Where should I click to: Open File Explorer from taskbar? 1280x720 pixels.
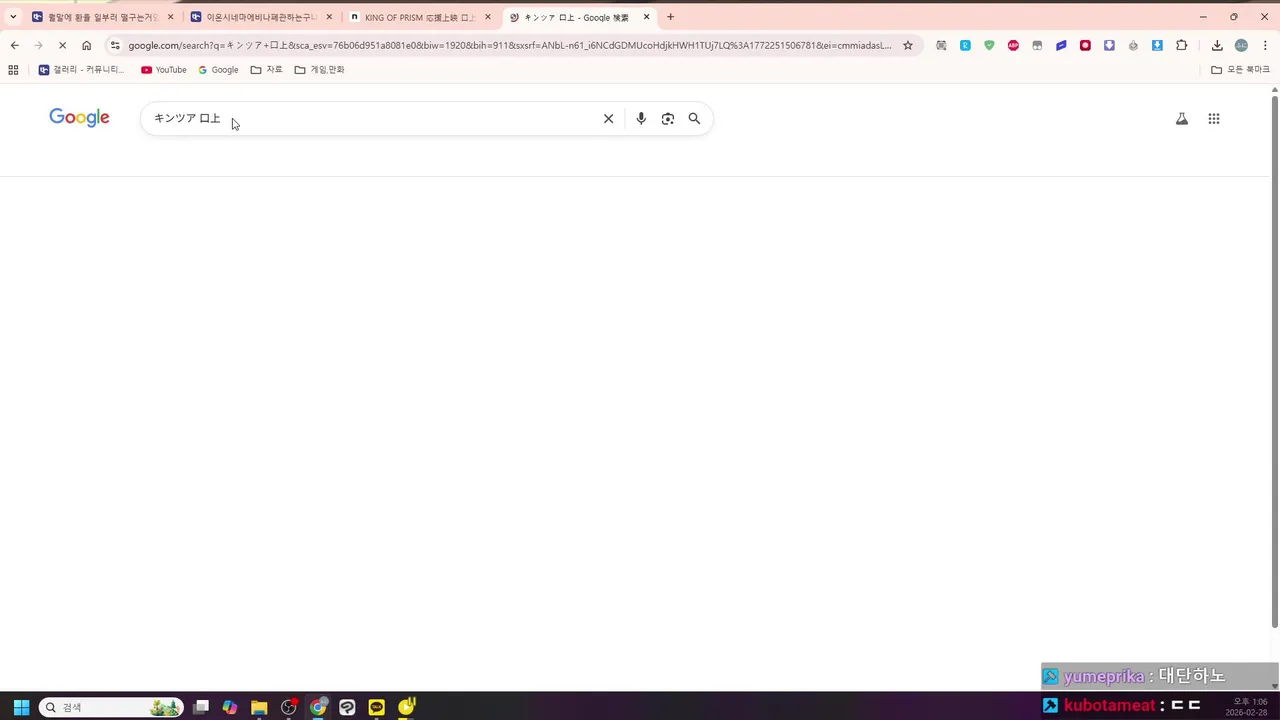tap(259, 707)
